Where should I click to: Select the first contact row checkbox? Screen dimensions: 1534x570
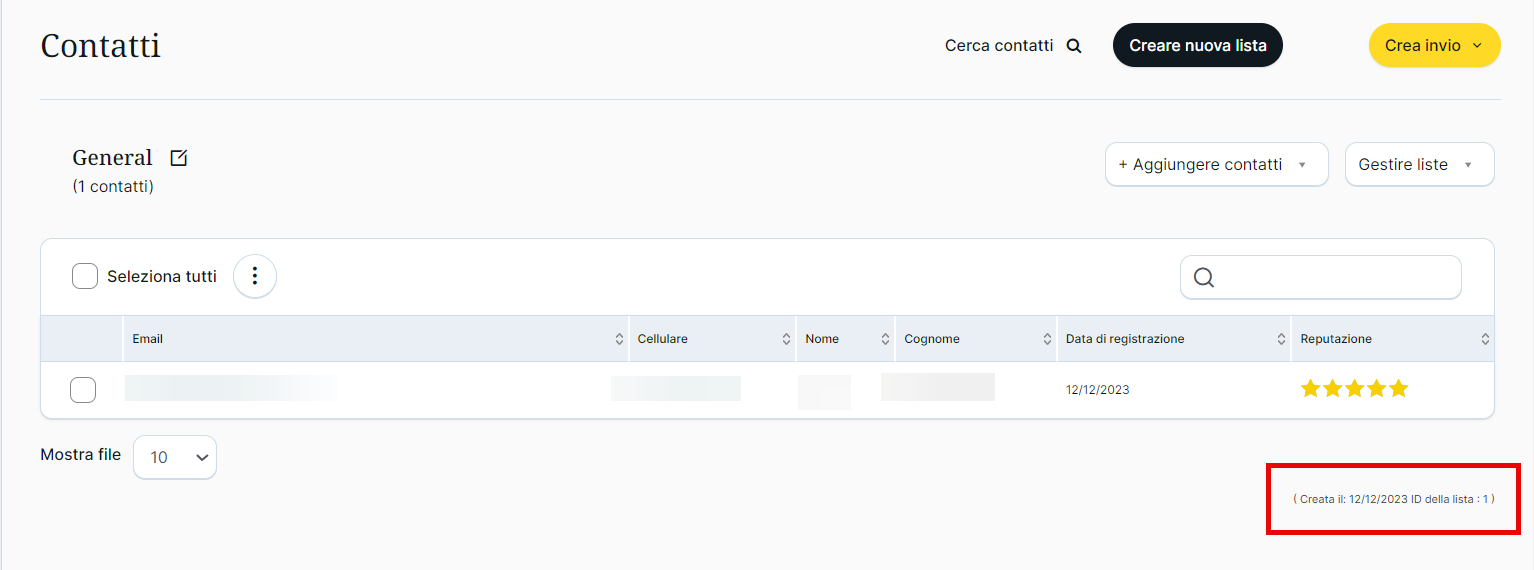click(x=83, y=390)
